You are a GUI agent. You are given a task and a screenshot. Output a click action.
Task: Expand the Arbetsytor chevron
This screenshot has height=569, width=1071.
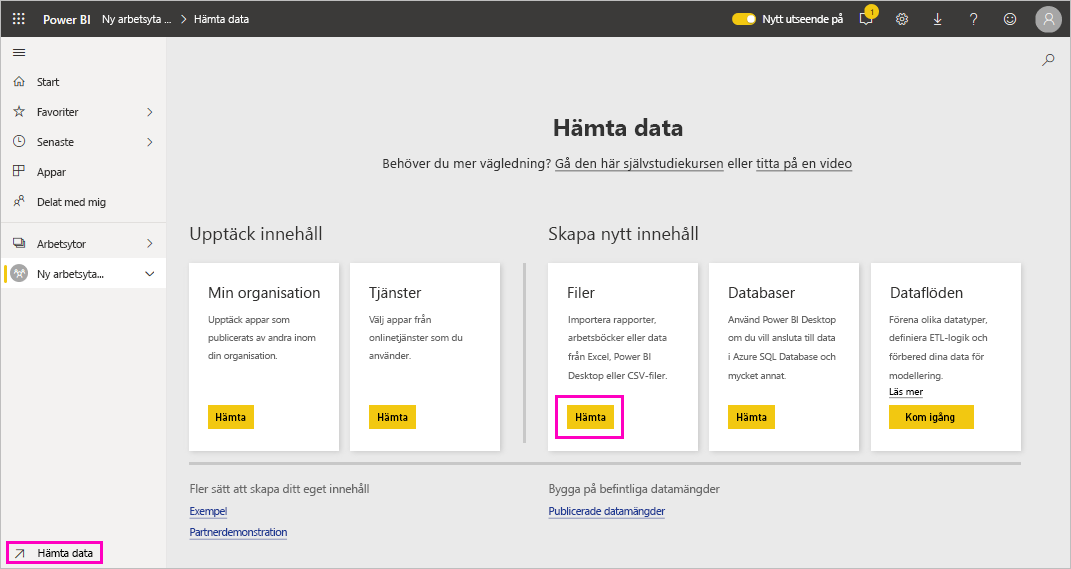click(150, 243)
